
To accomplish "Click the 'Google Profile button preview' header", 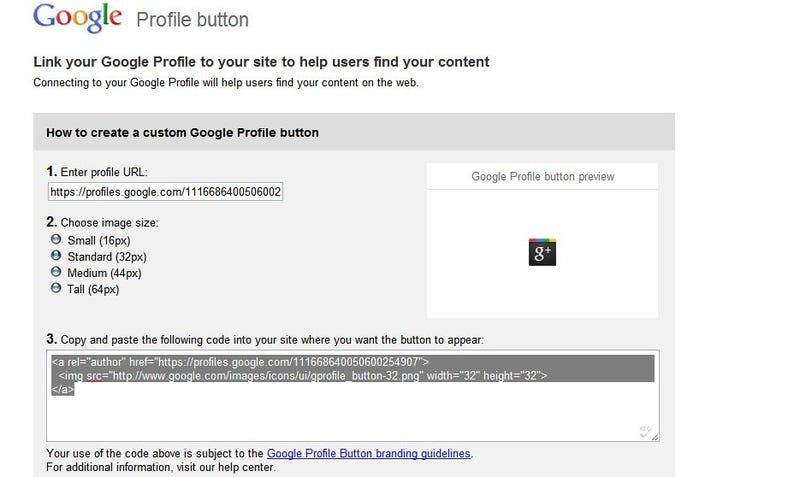I will [x=542, y=177].
